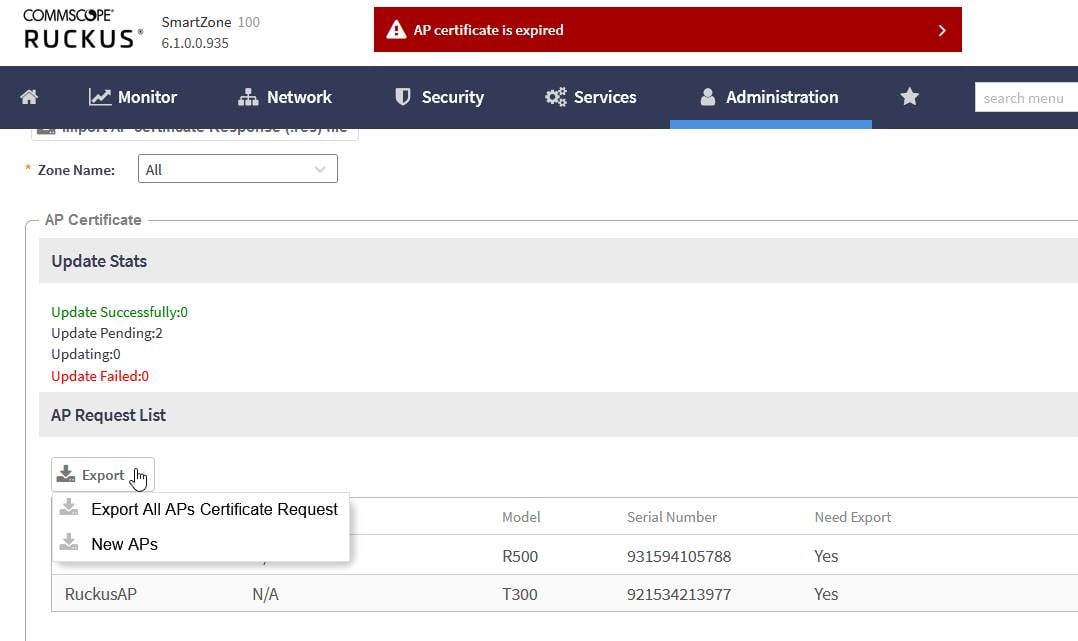Select the RuckusAP row name
The image size is (1078, 641).
pos(100,594)
